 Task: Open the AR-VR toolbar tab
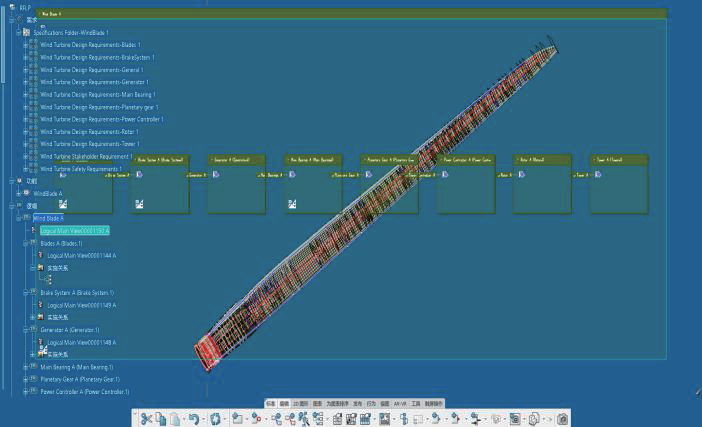pyautogui.click(x=400, y=403)
